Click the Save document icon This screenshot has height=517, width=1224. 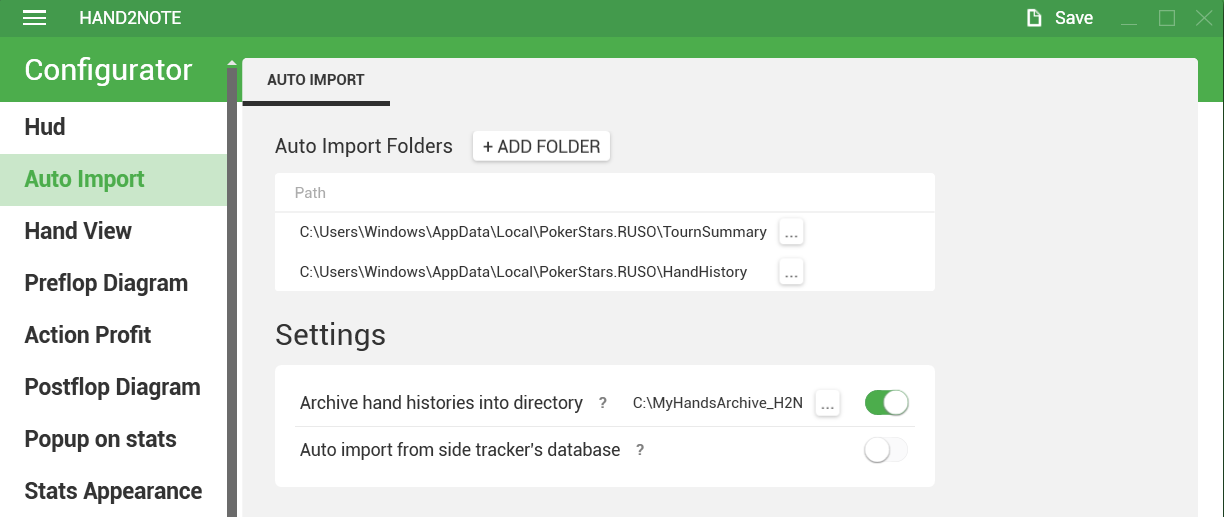tap(1033, 18)
